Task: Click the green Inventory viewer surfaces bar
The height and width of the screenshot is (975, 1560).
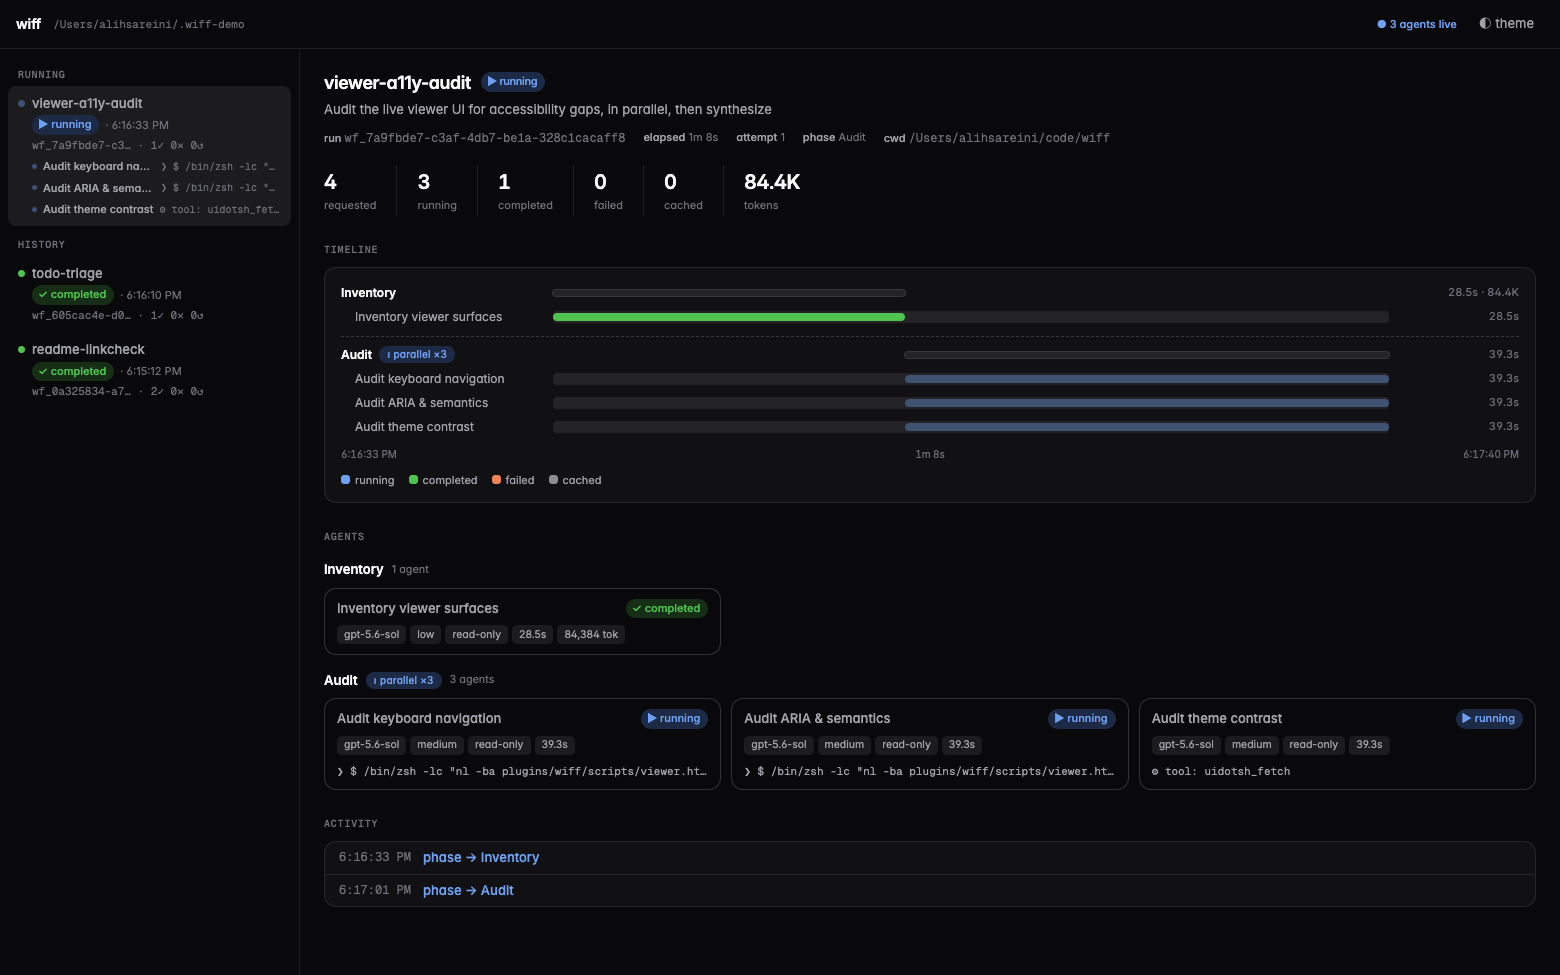Action: coord(729,317)
